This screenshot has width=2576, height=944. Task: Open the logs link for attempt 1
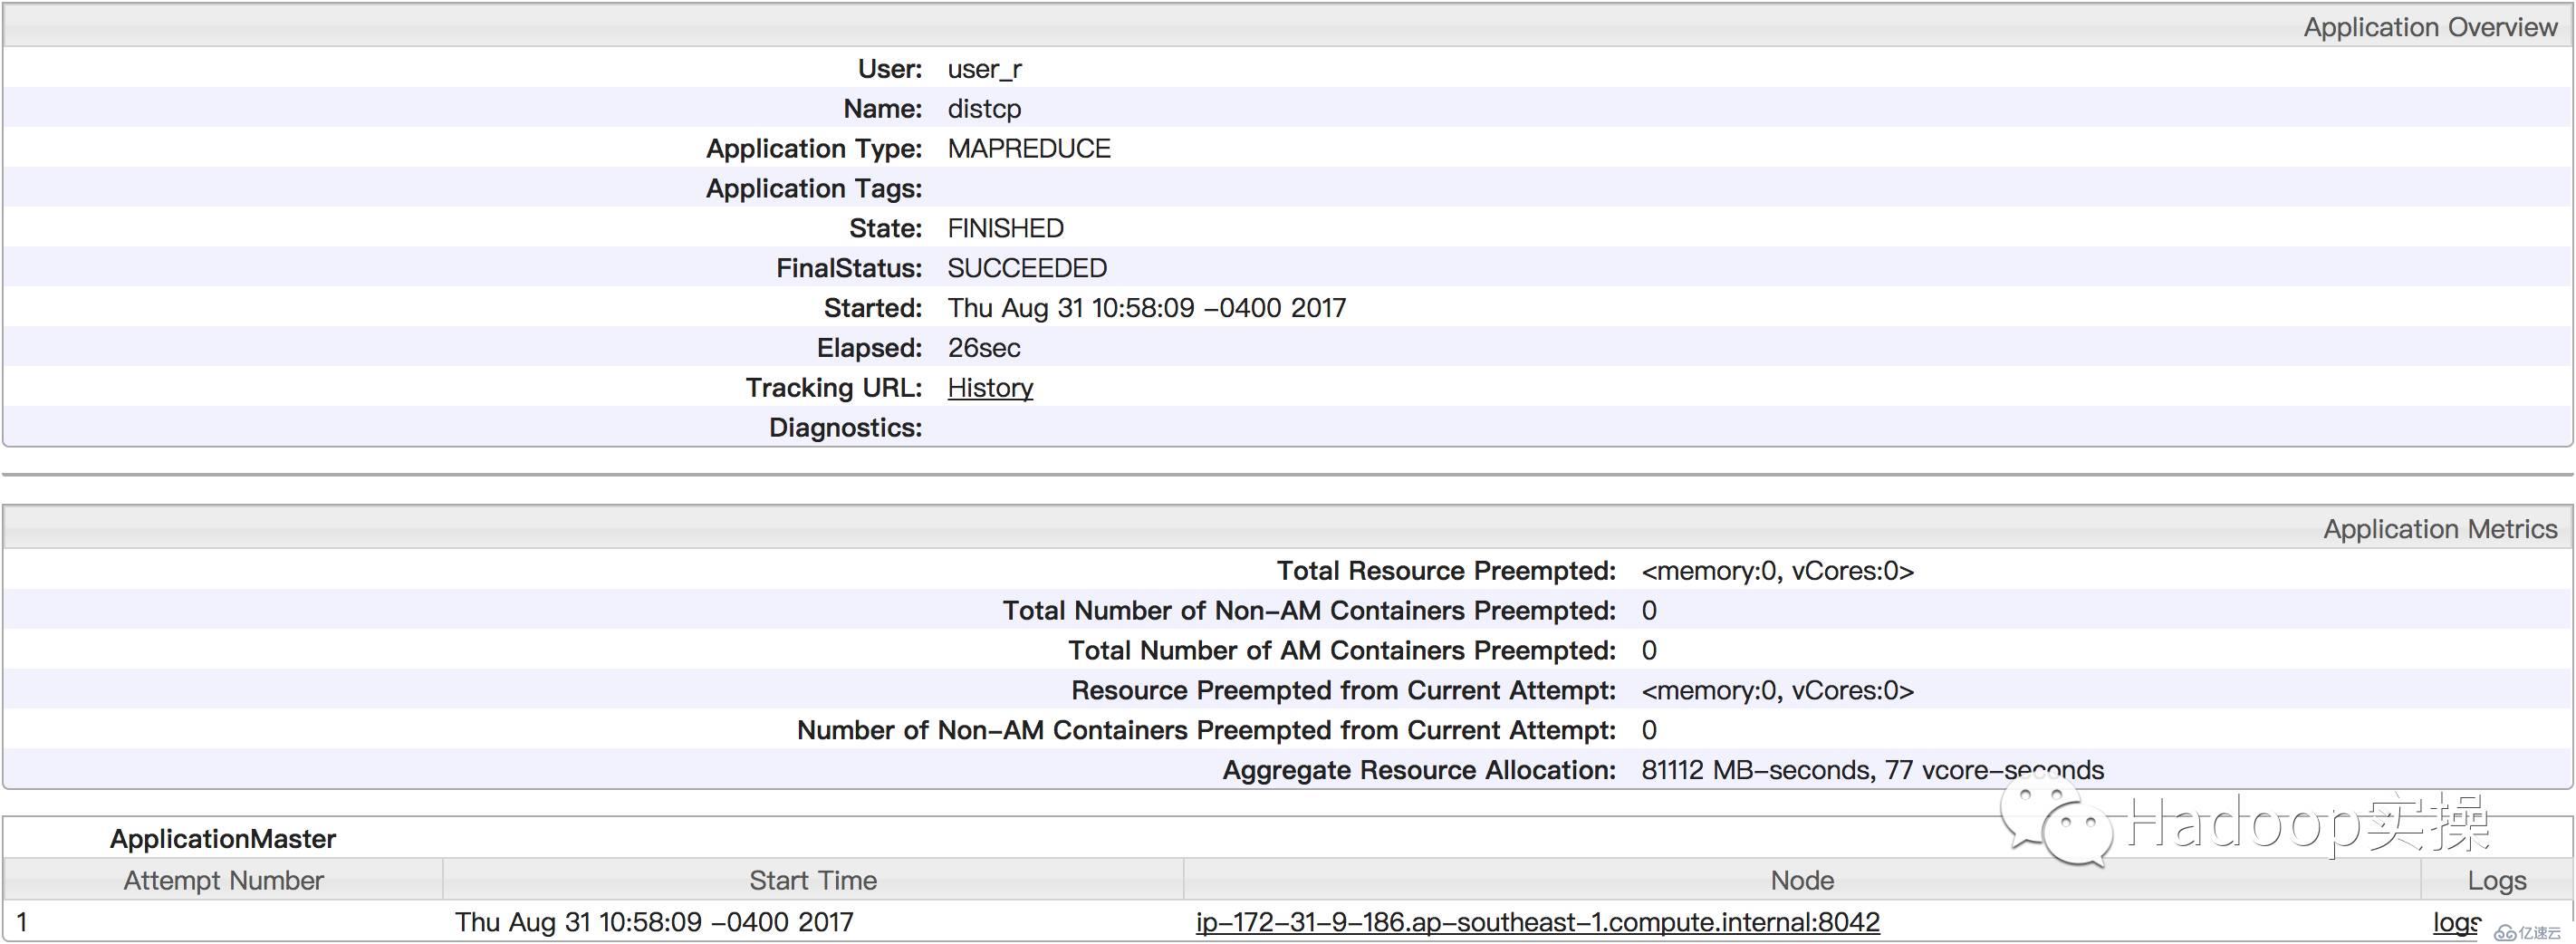(x=2457, y=922)
